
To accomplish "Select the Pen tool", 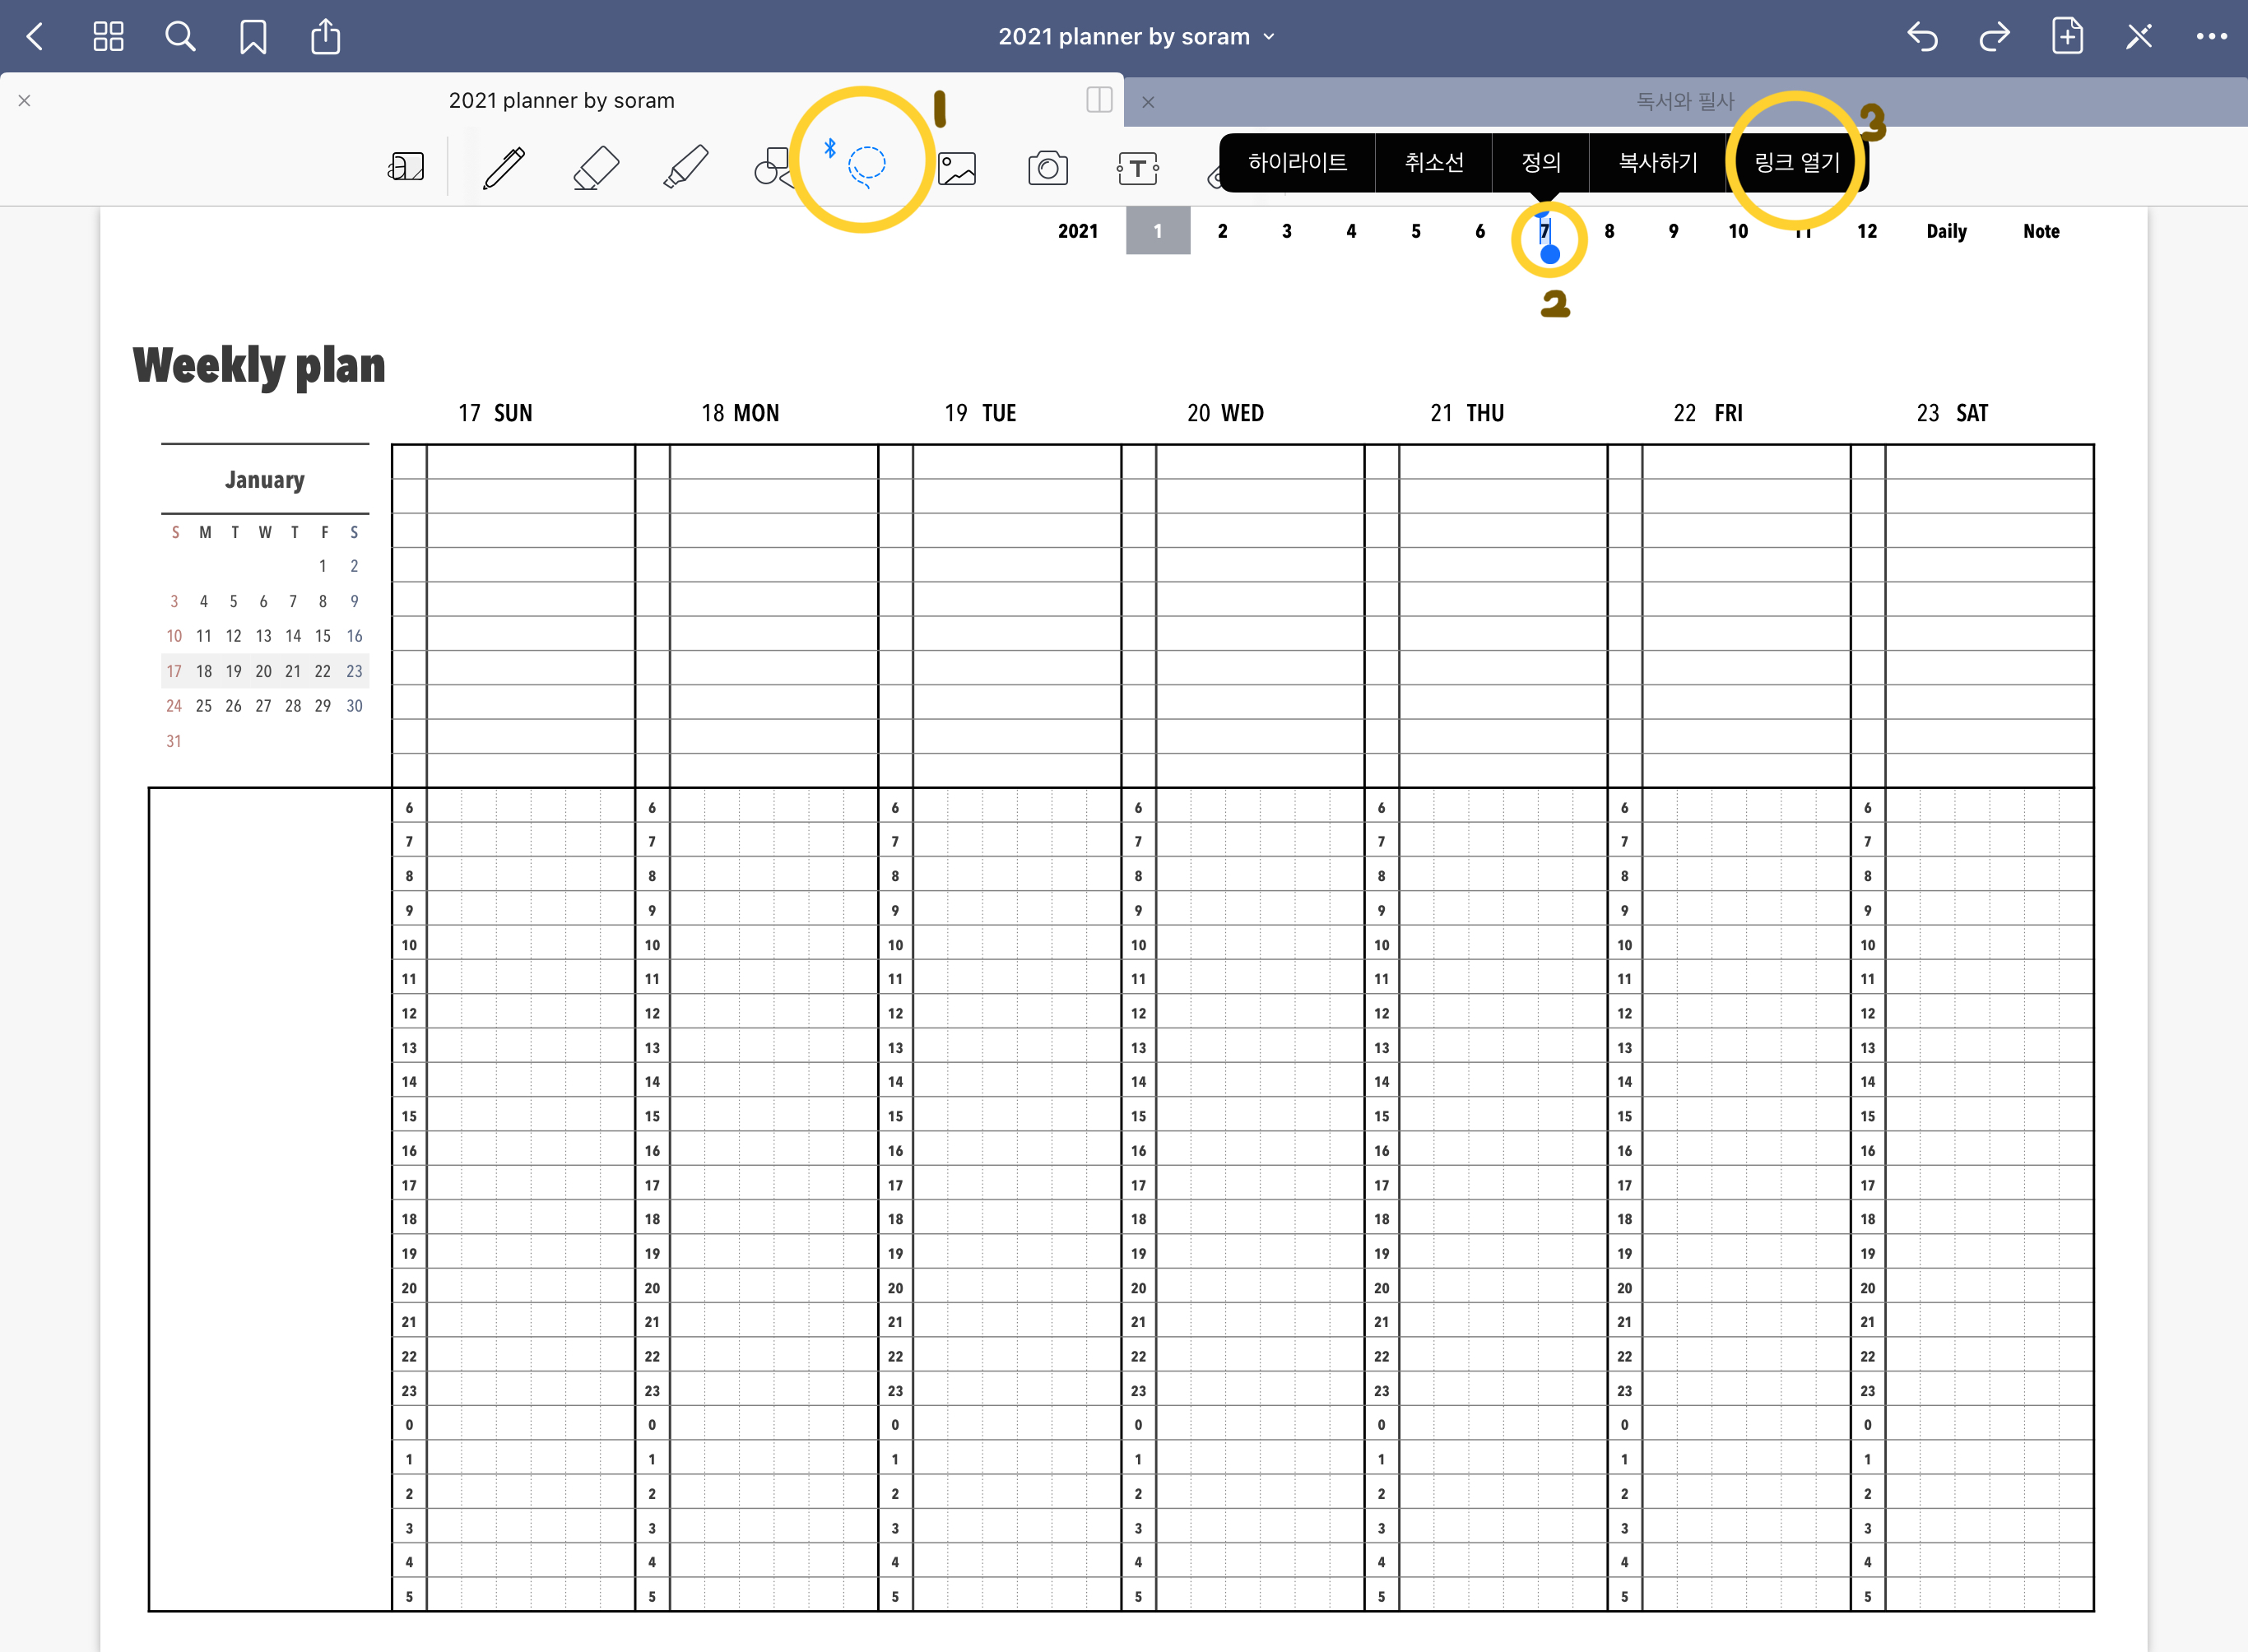I will (505, 167).
